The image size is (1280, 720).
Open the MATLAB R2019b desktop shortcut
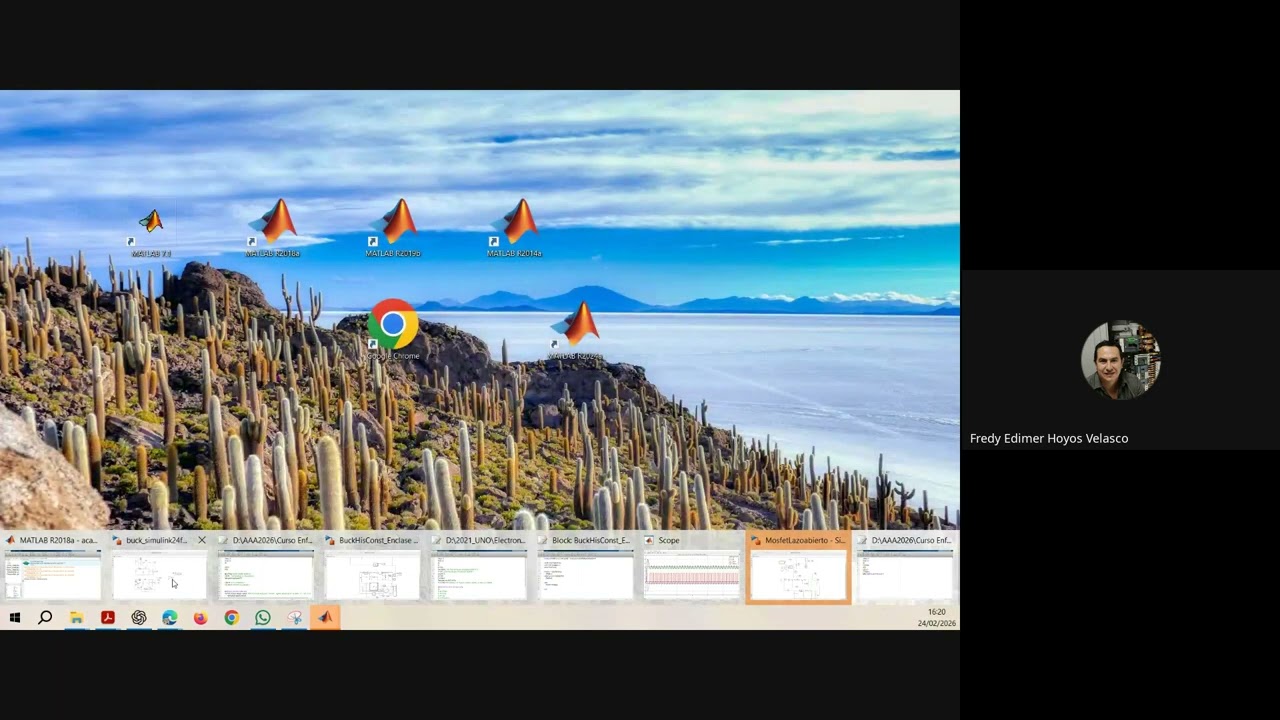393,228
